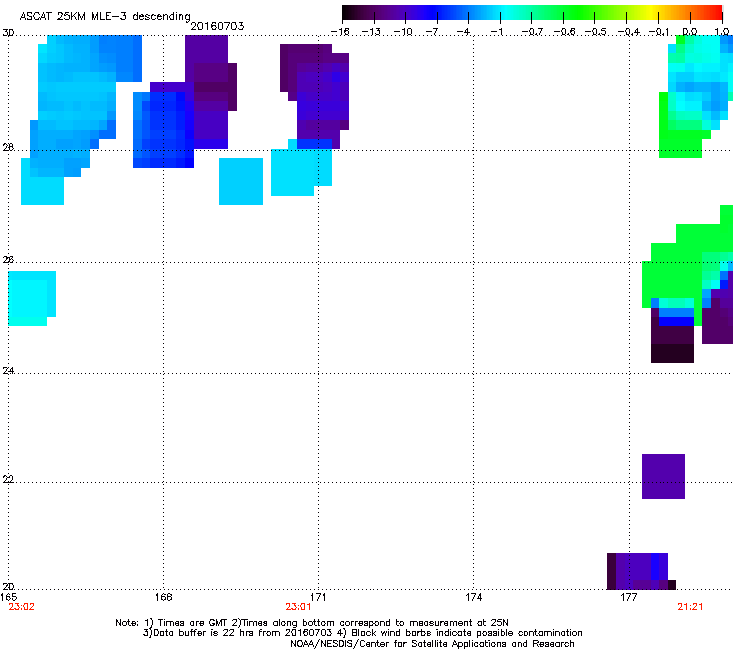Click the dark purple strip just above 20N

point(641,571)
